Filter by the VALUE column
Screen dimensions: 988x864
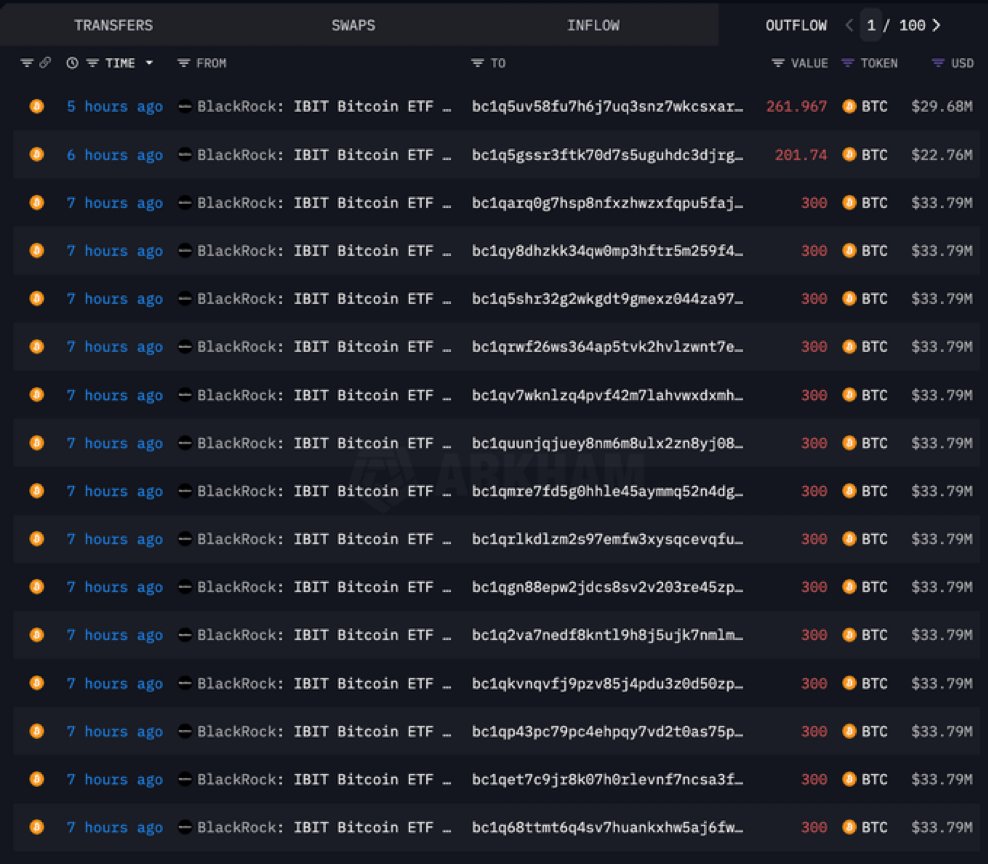click(x=778, y=63)
